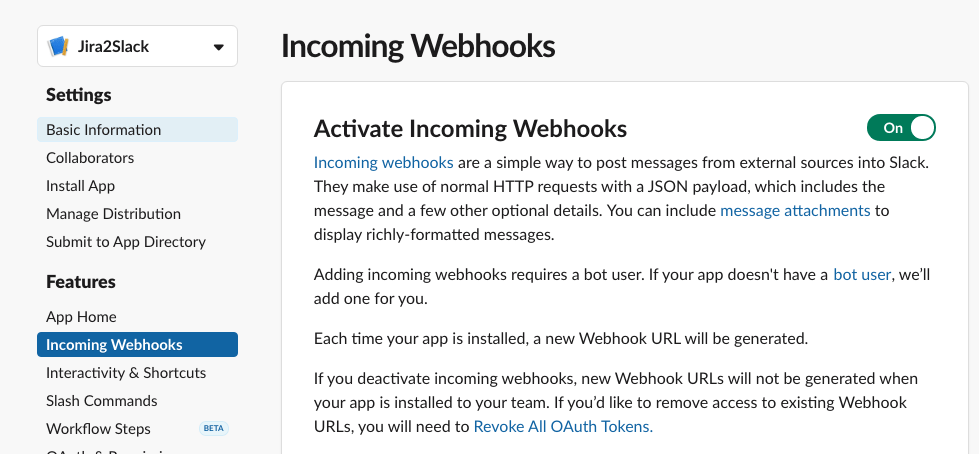The width and height of the screenshot is (979, 454).
Task: Click the Revoke All OAuth Tokens link
Action: click(x=563, y=426)
